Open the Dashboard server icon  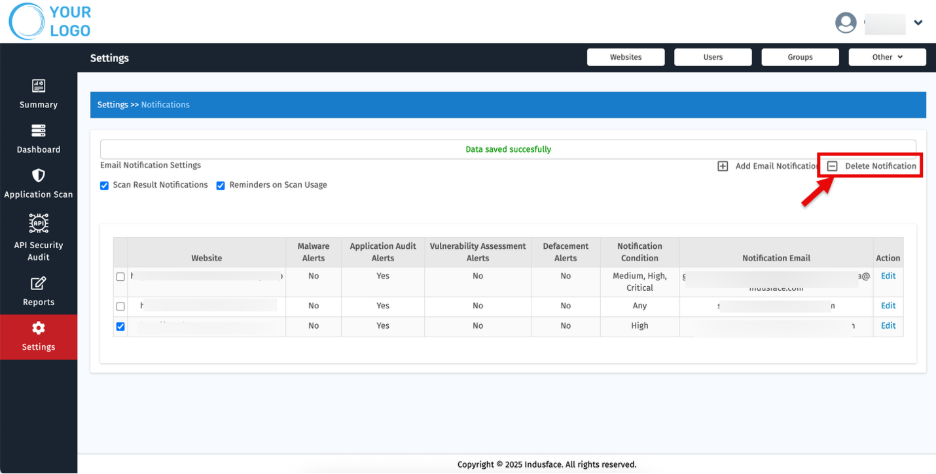coord(38,131)
